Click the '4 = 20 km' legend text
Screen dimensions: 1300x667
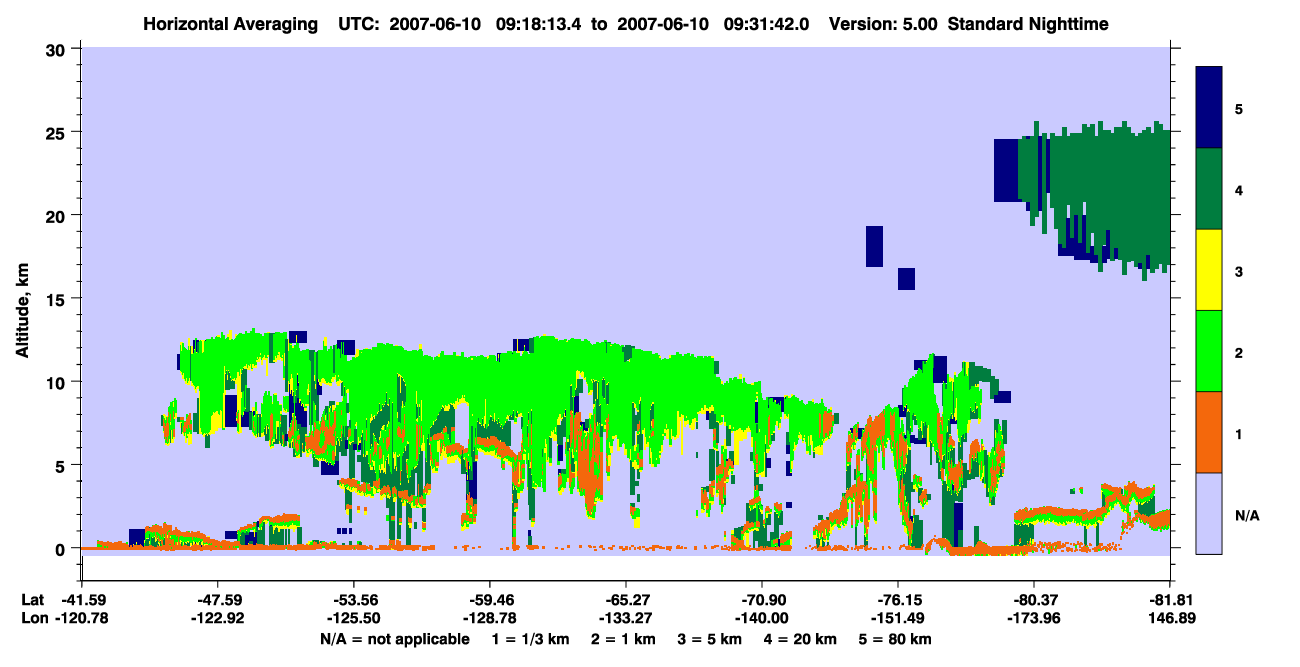[x=800, y=639]
